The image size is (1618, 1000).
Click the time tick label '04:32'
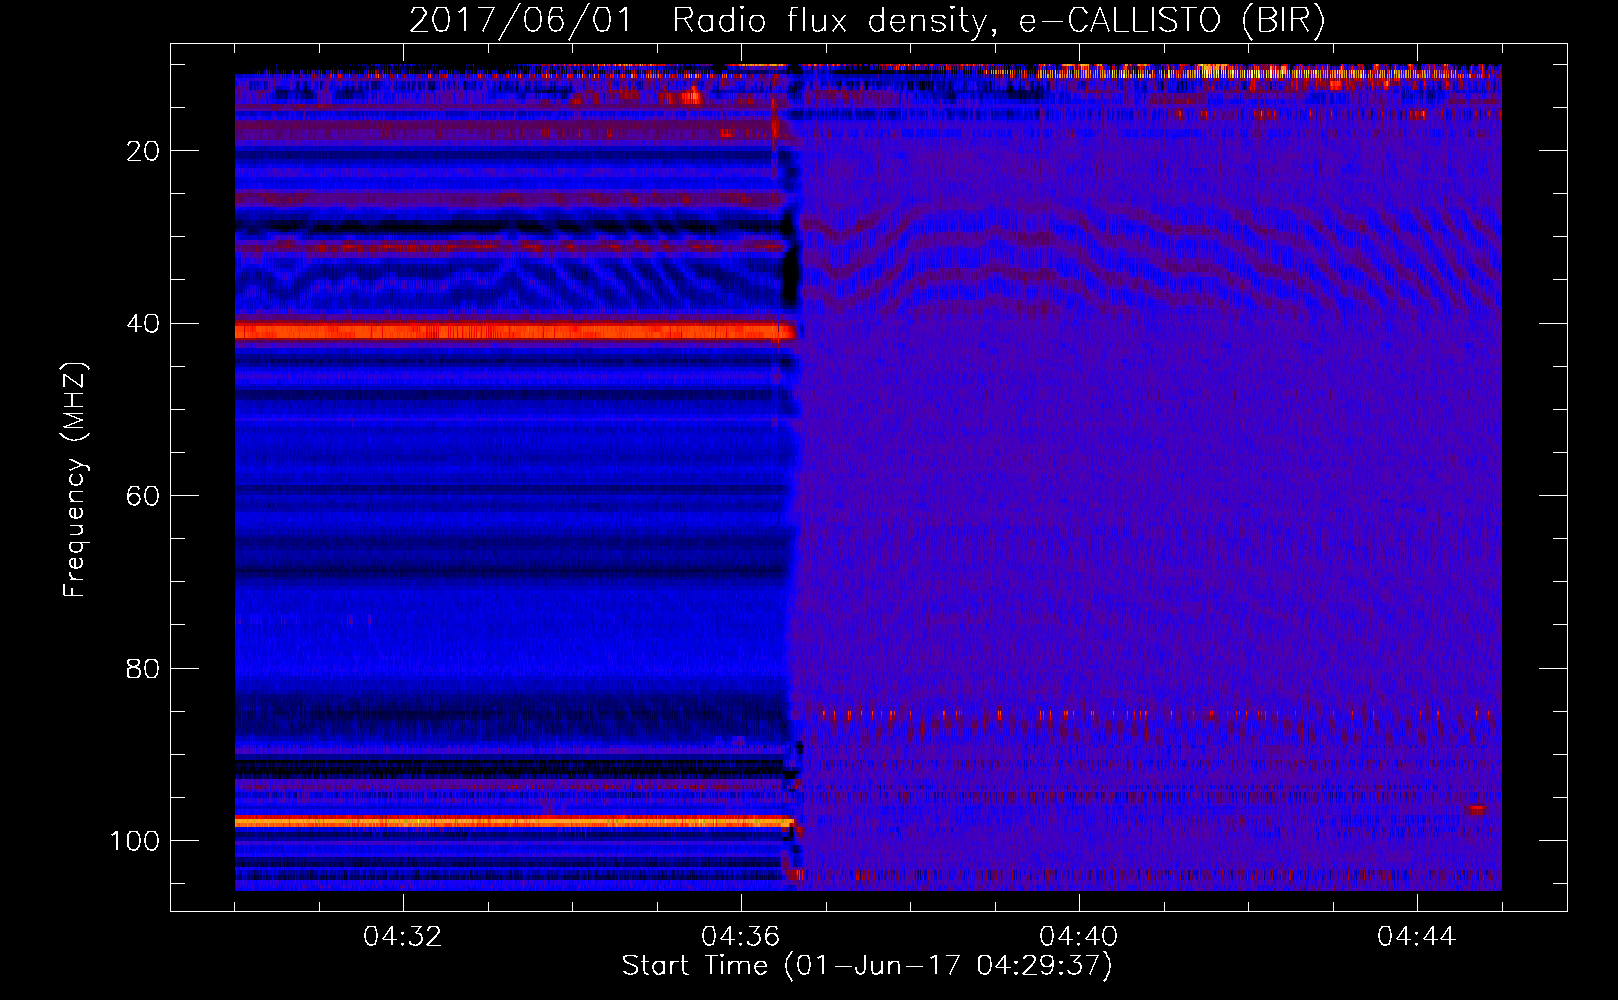tap(403, 937)
